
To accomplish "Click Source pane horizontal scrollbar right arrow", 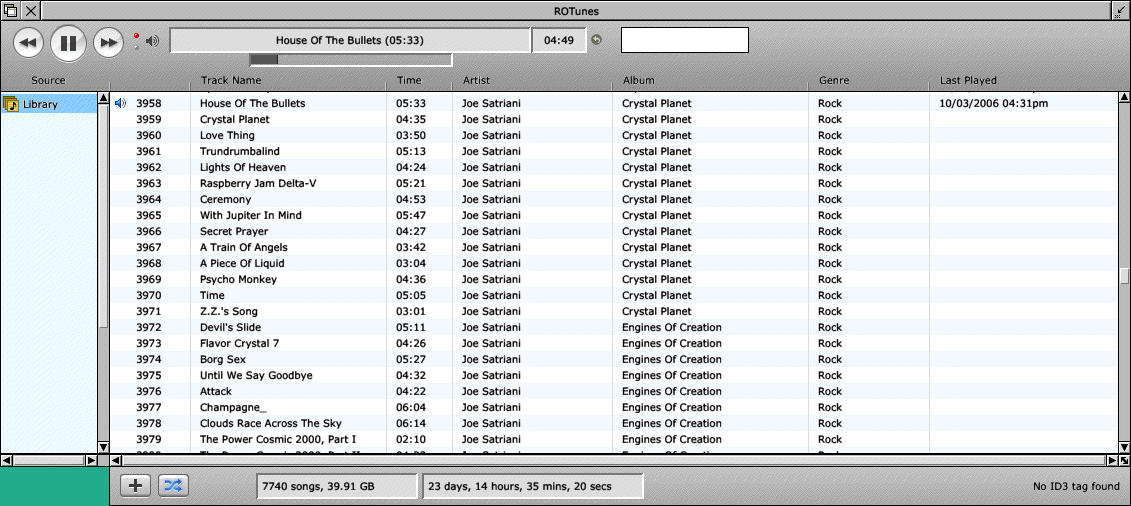I will (x=92, y=460).
